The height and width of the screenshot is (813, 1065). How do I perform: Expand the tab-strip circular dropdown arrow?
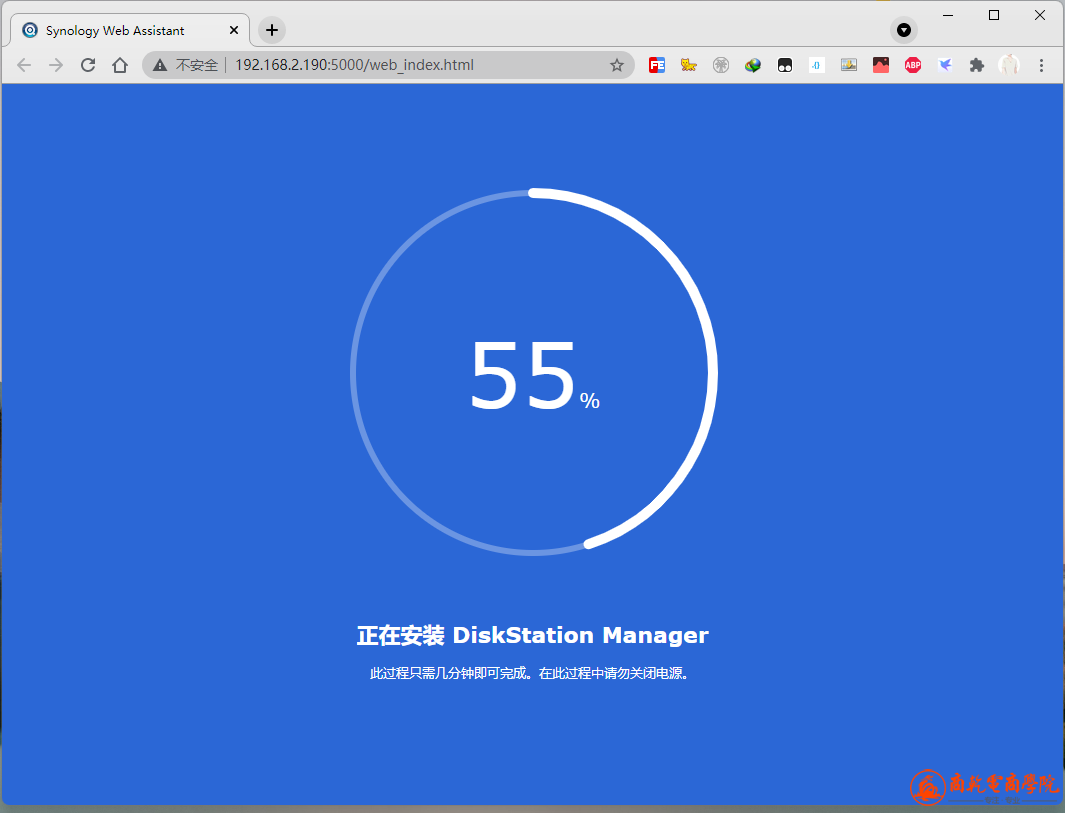pos(903,30)
